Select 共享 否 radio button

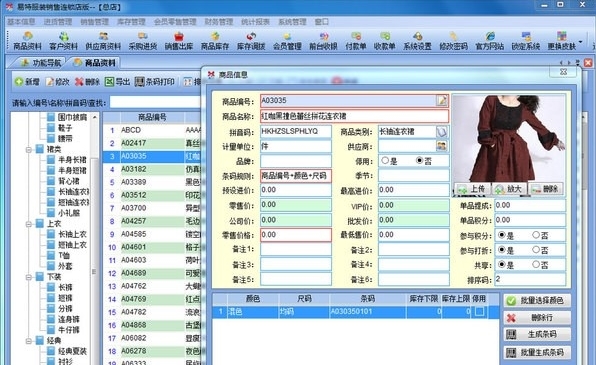[x=536, y=265]
